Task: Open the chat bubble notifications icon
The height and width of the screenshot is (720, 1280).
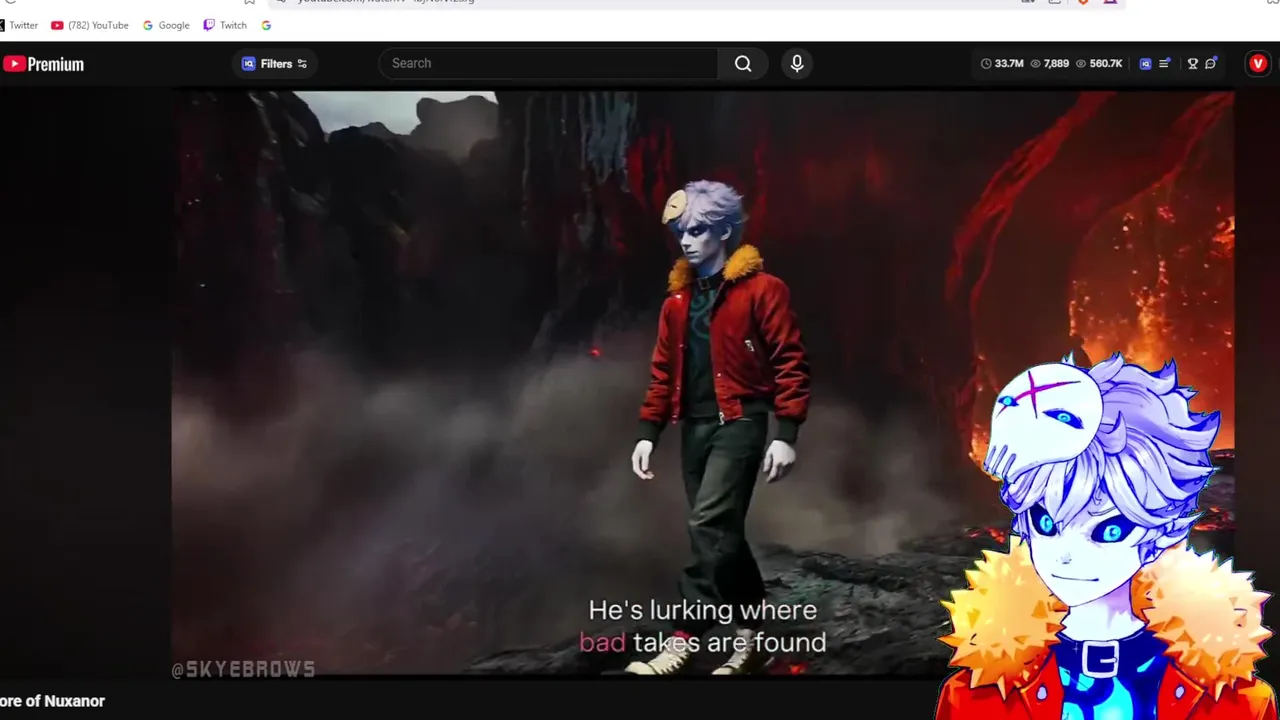Action: [1211, 63]
